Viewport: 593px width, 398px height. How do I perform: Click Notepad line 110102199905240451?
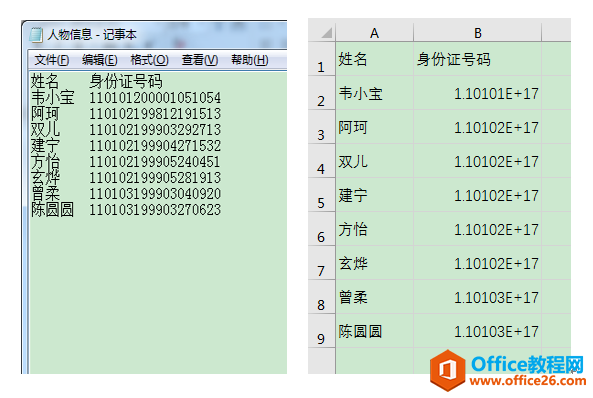tap(155, 162)
